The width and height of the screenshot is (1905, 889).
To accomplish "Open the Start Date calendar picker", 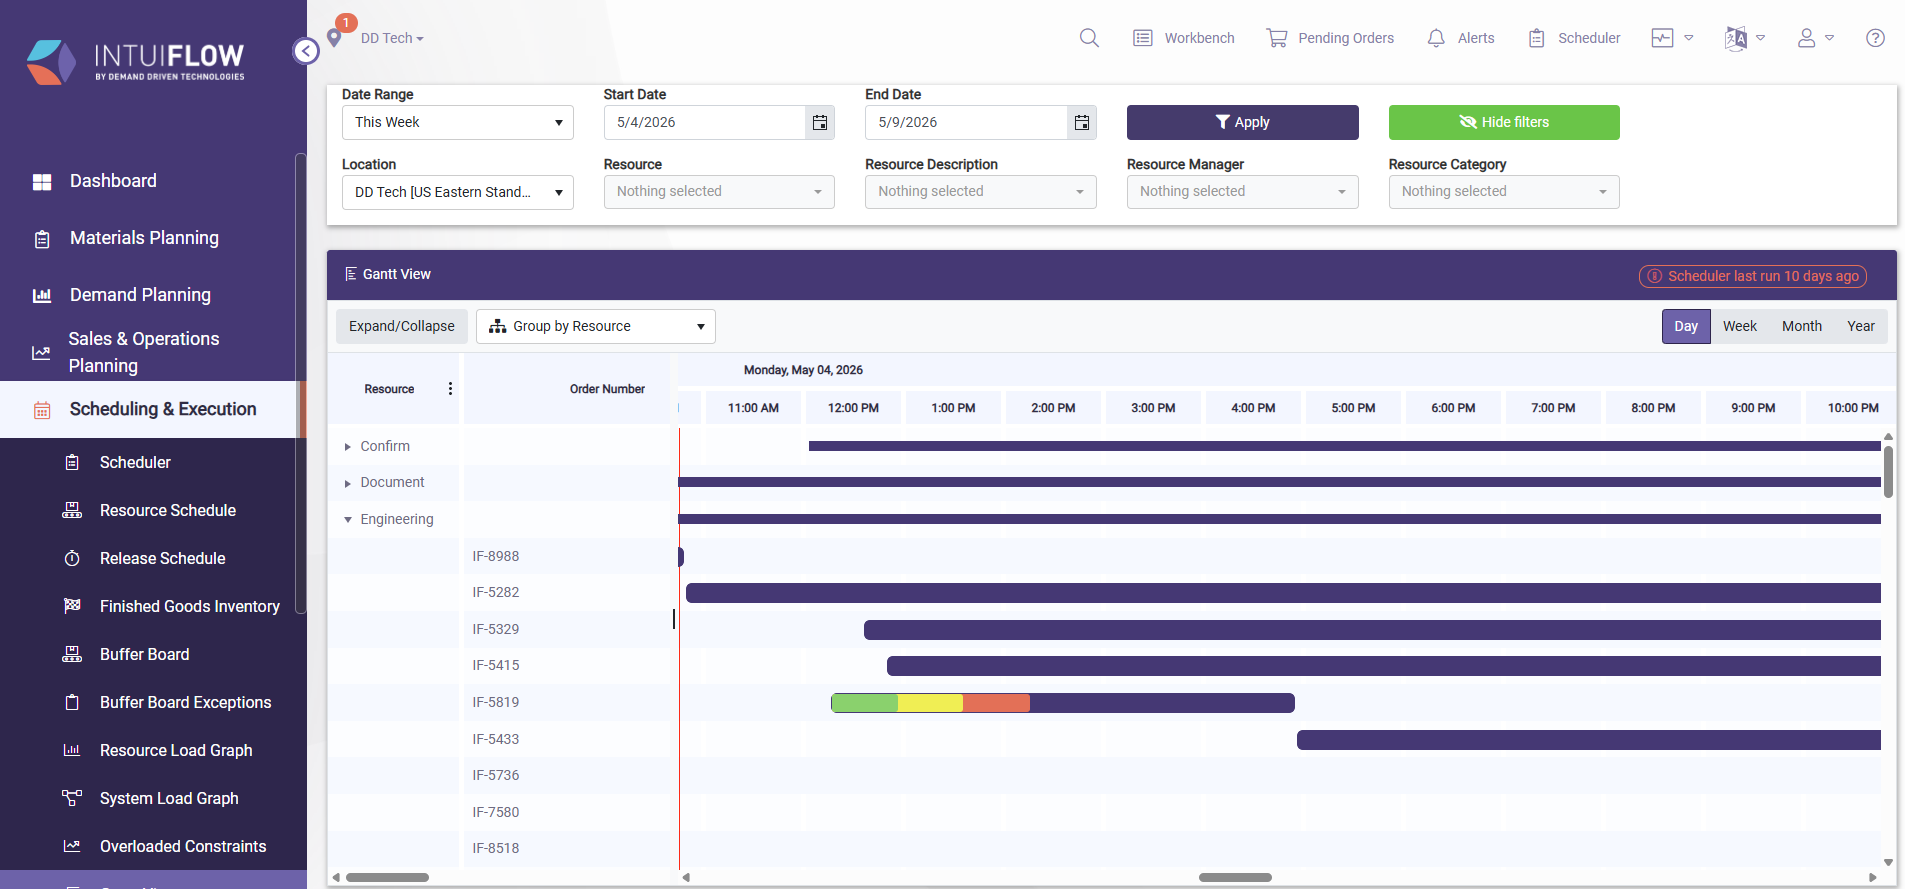I will [x=820, y=122].
